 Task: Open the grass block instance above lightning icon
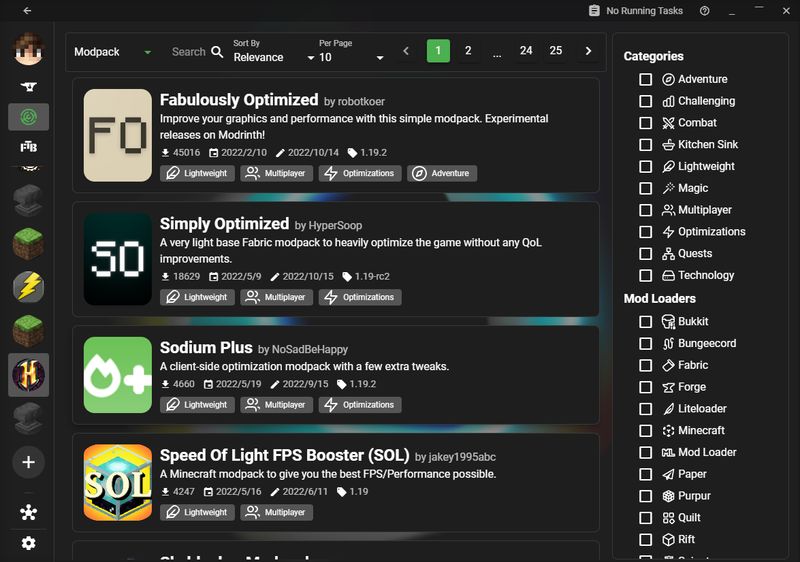pyautogui.click(x=29, y=243)
